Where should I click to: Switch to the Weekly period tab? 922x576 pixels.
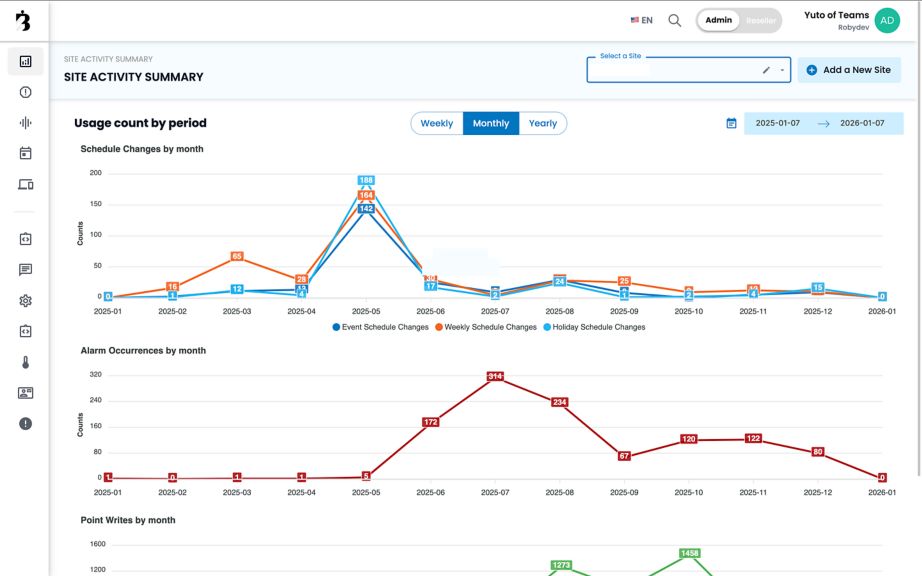(x=436, y=123)
